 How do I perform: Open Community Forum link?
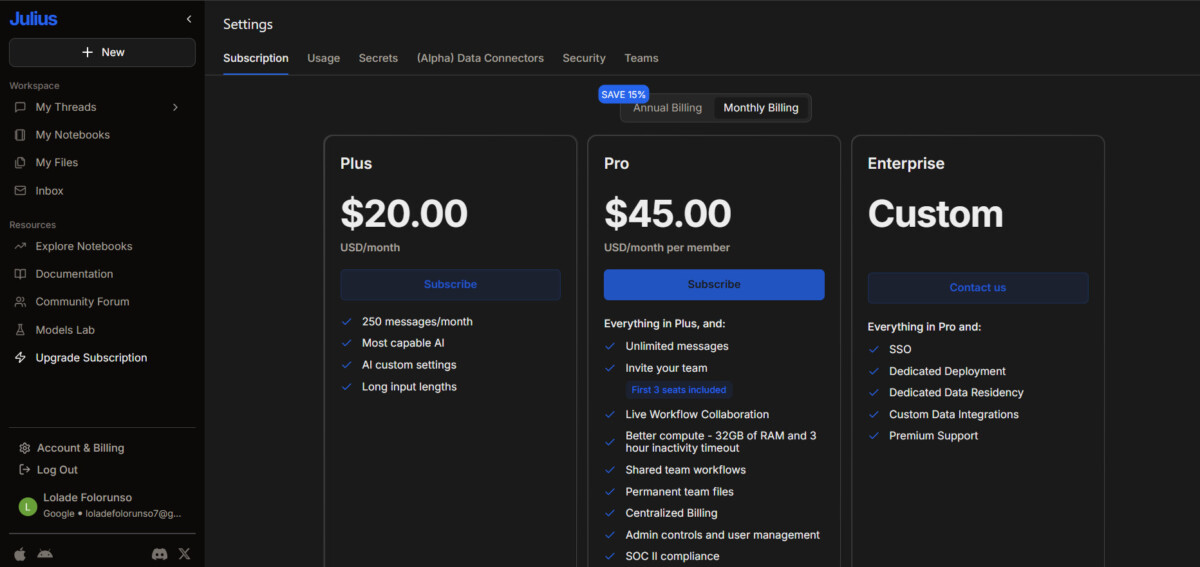tap(82, 302)
